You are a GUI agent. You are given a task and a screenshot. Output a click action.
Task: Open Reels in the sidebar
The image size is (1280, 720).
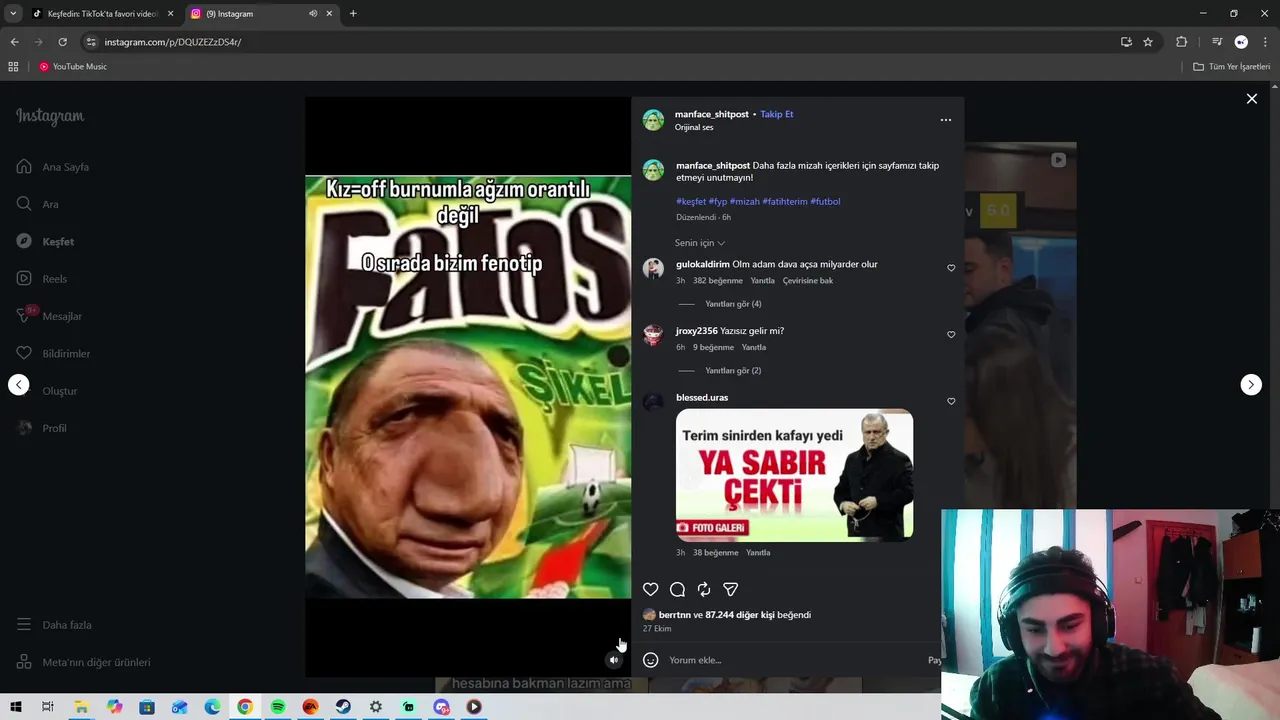pyautogui.click(x=42, y=279)
